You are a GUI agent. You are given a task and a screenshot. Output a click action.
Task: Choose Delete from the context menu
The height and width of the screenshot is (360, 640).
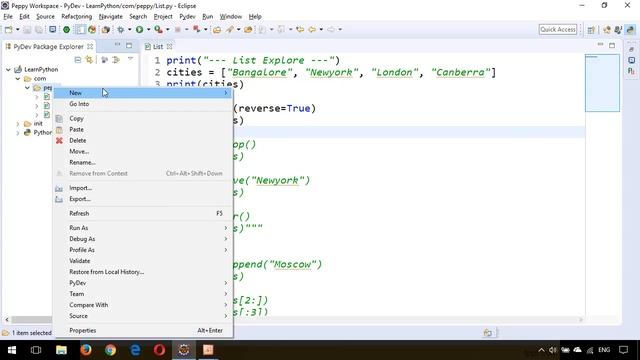point(143,140)
